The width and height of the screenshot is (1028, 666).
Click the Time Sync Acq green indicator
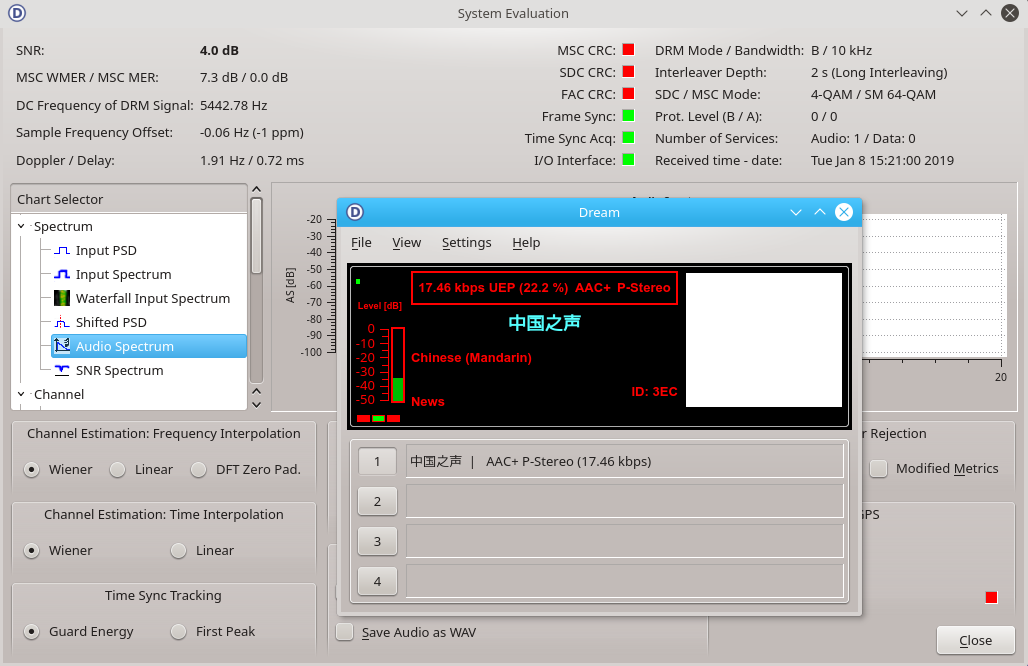(x=628, y=138)
